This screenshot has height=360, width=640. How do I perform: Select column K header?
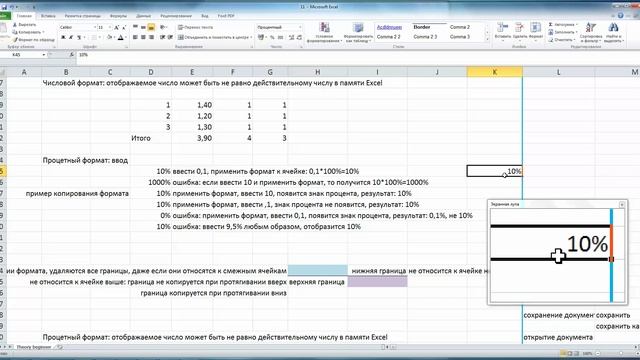click(x=494, y=72)
